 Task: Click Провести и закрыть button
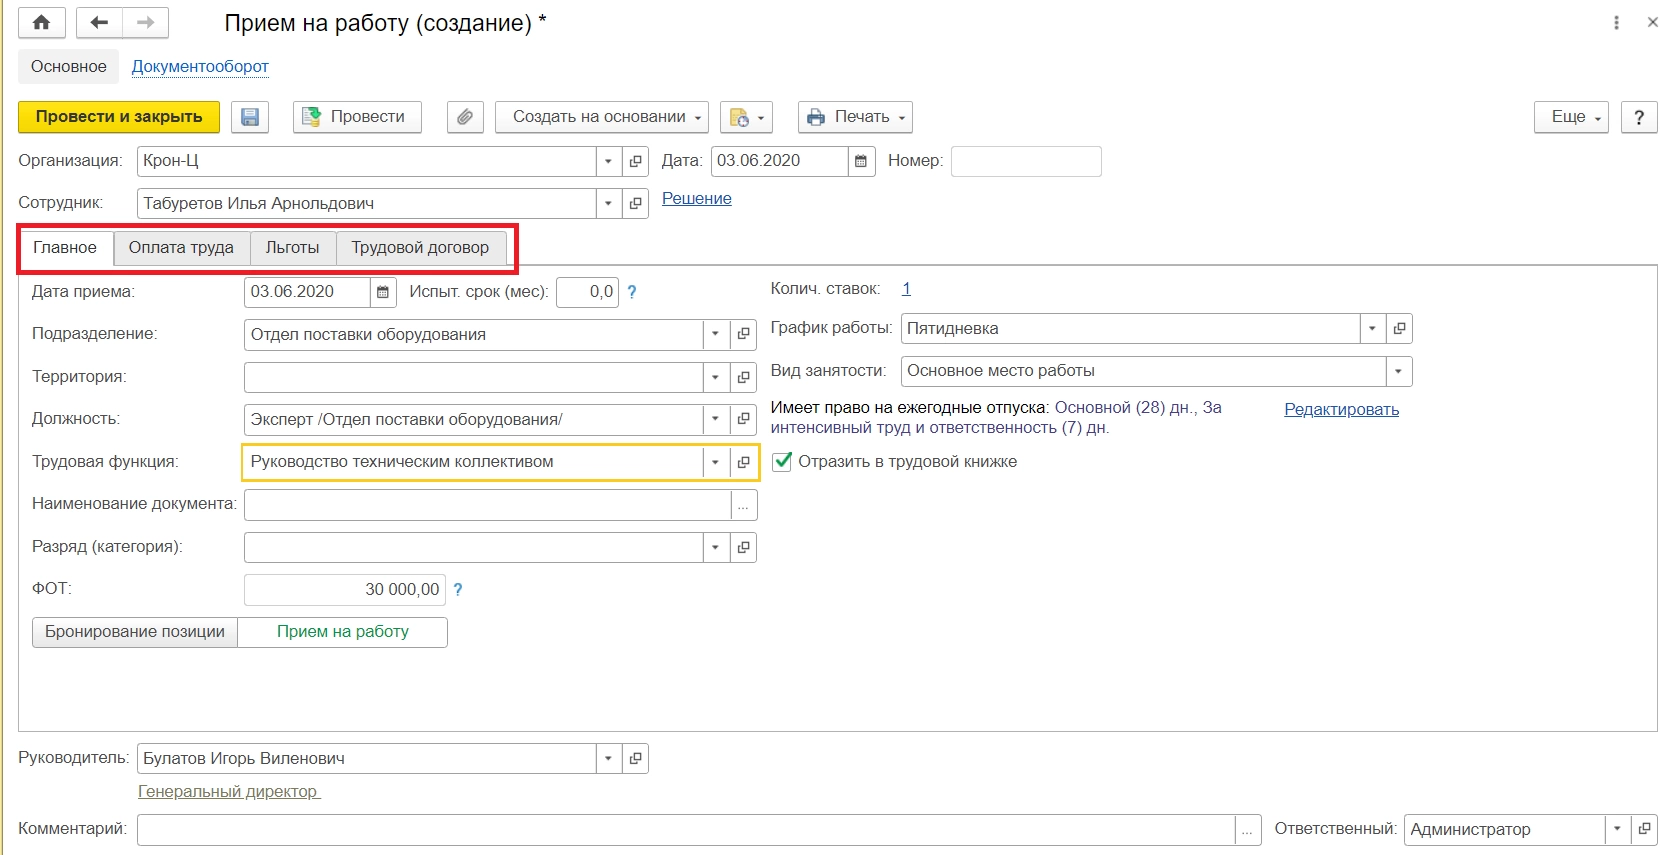pyautogui.click(x=119, y=117)
